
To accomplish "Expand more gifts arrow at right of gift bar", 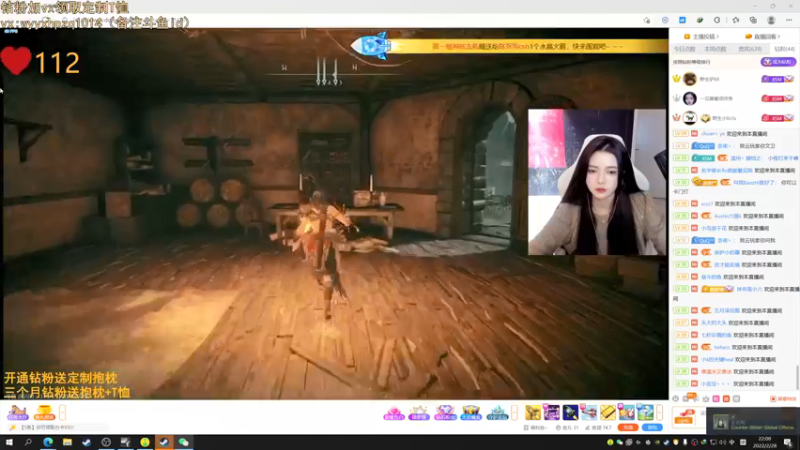I will pyautogui.click(x=659, y=412).
